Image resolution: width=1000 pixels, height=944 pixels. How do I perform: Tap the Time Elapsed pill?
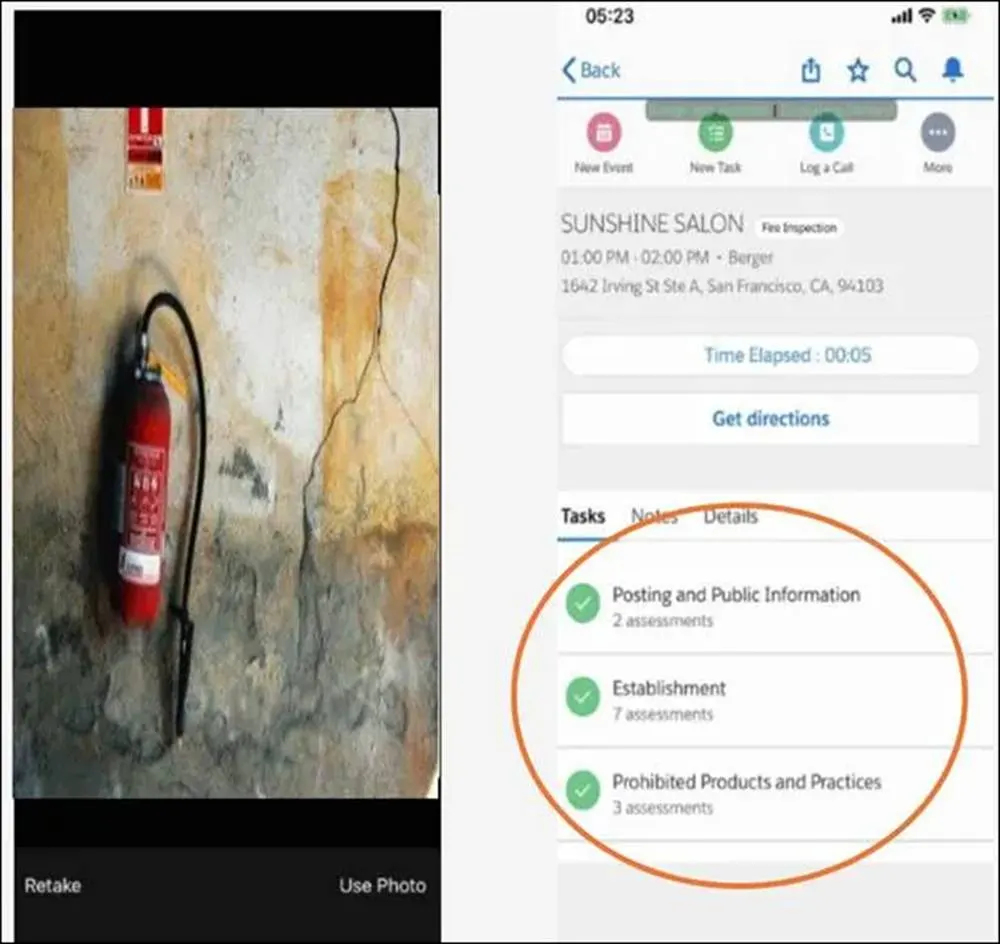click(770, 355)
